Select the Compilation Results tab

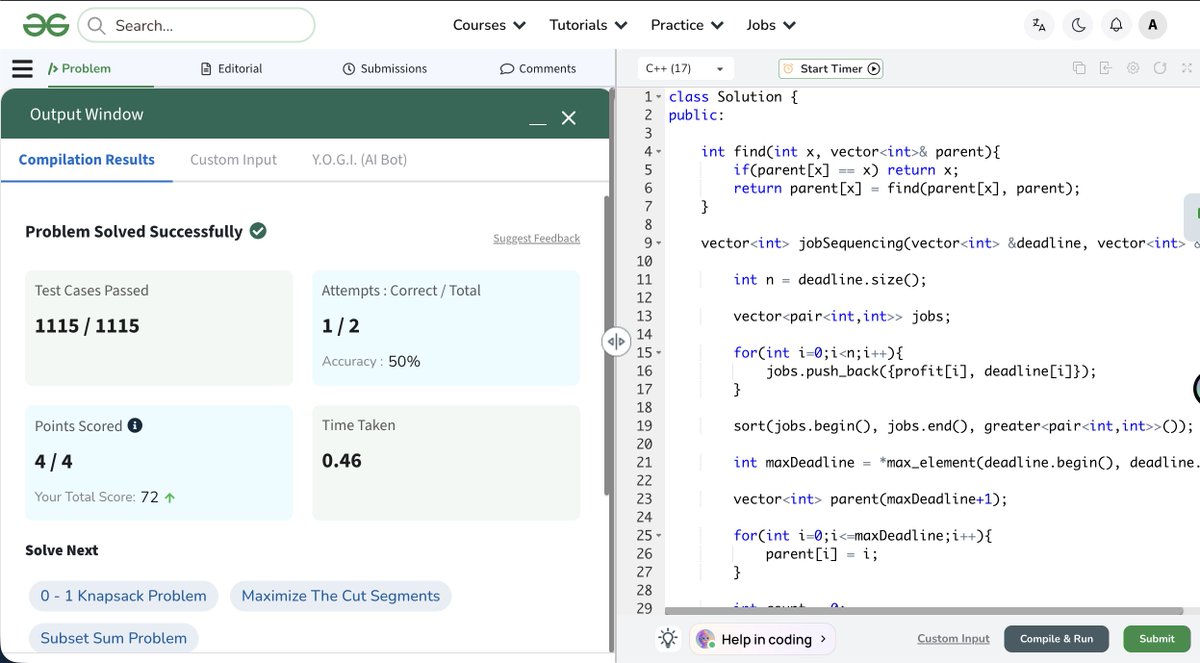87,160
